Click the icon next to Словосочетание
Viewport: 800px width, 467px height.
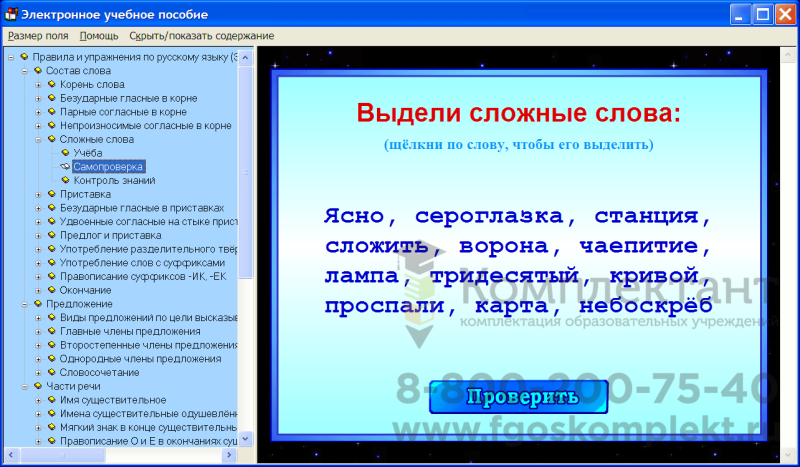(x=52, y=372)
